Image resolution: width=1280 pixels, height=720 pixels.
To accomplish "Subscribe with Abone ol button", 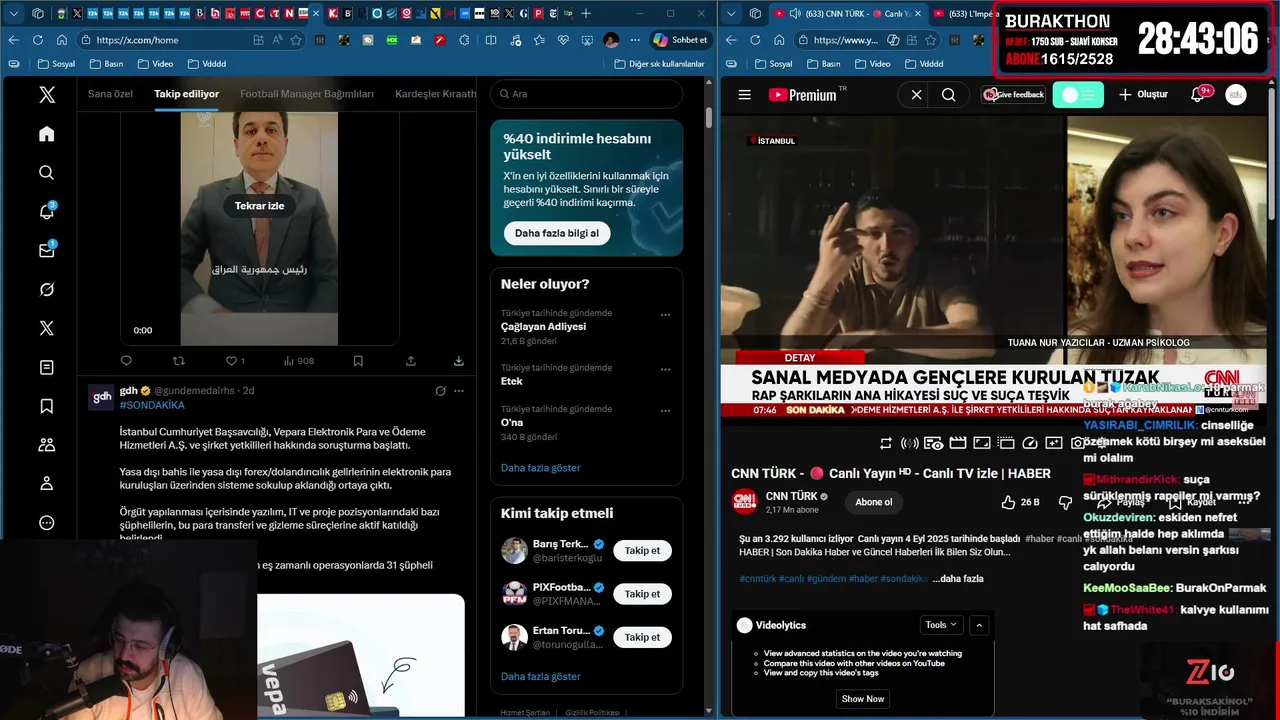I will pyautogui.click(x=873, y=502).
